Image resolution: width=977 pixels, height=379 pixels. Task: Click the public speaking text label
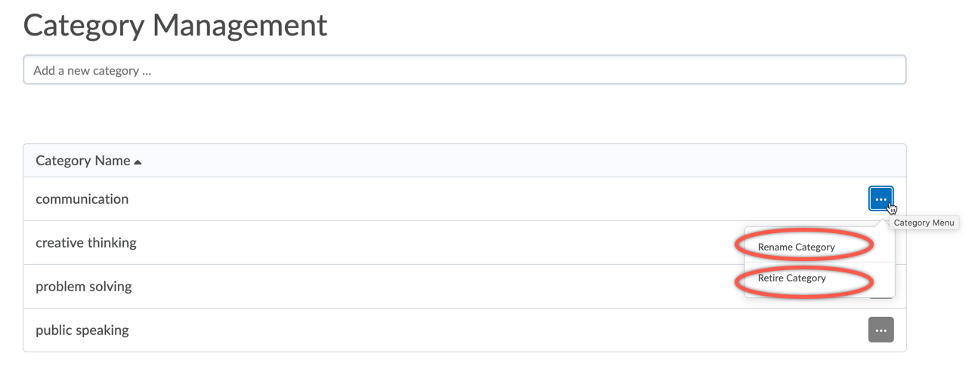coord(82,330)
